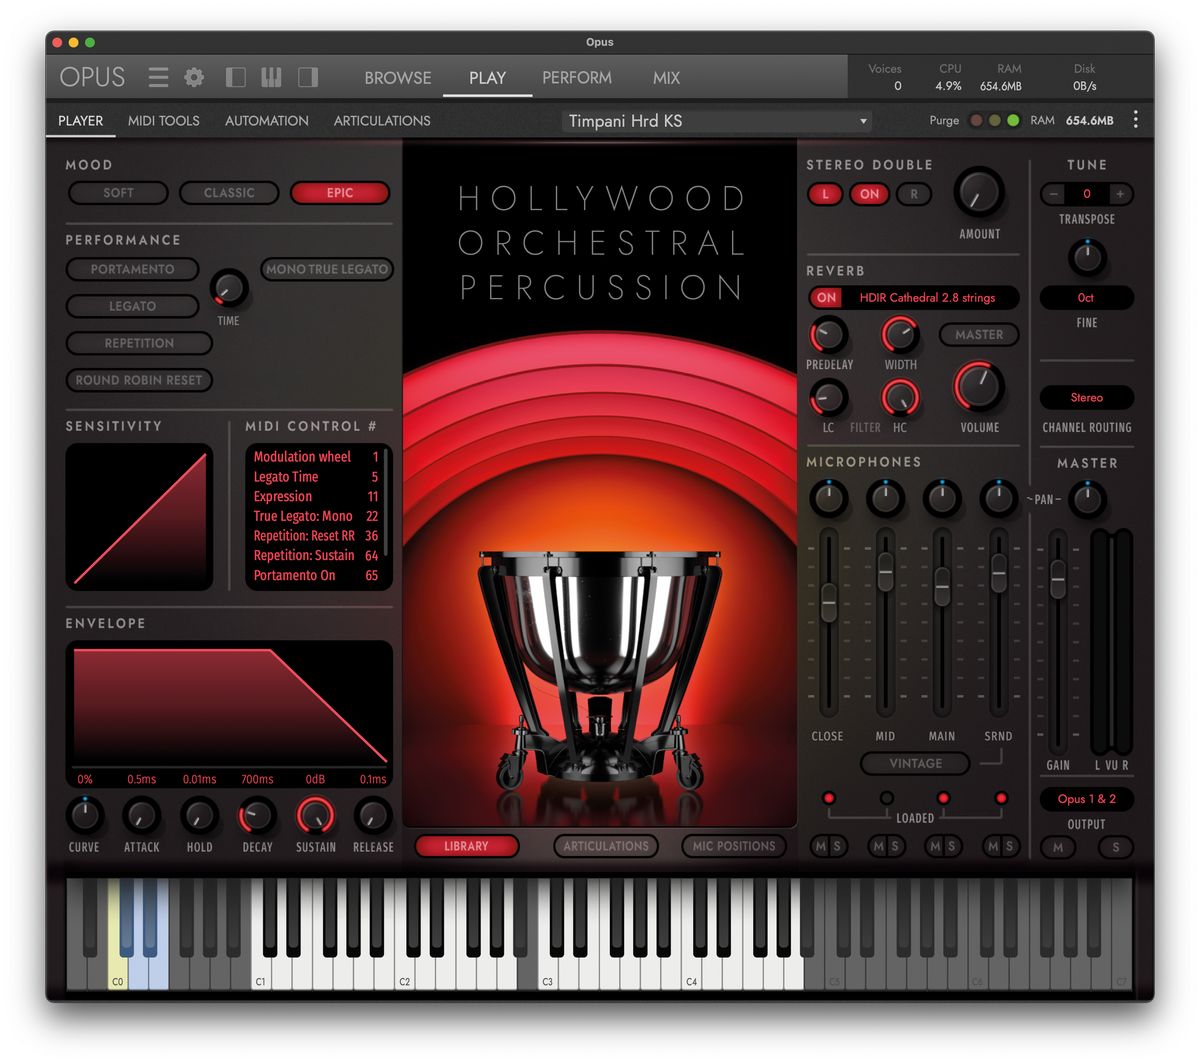Open the ARTICULATIONS tab under PLAYER
Image resolution: width=1200 pixels, height=1063 pixels.
point(382,120)
